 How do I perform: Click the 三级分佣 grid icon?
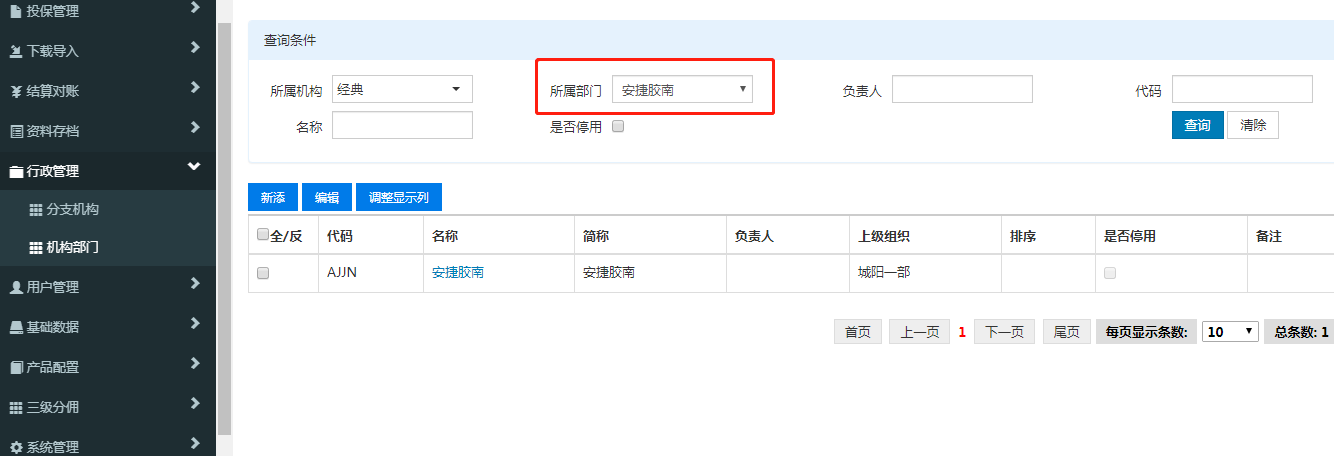pyautogui.click(x=15, y=407)
